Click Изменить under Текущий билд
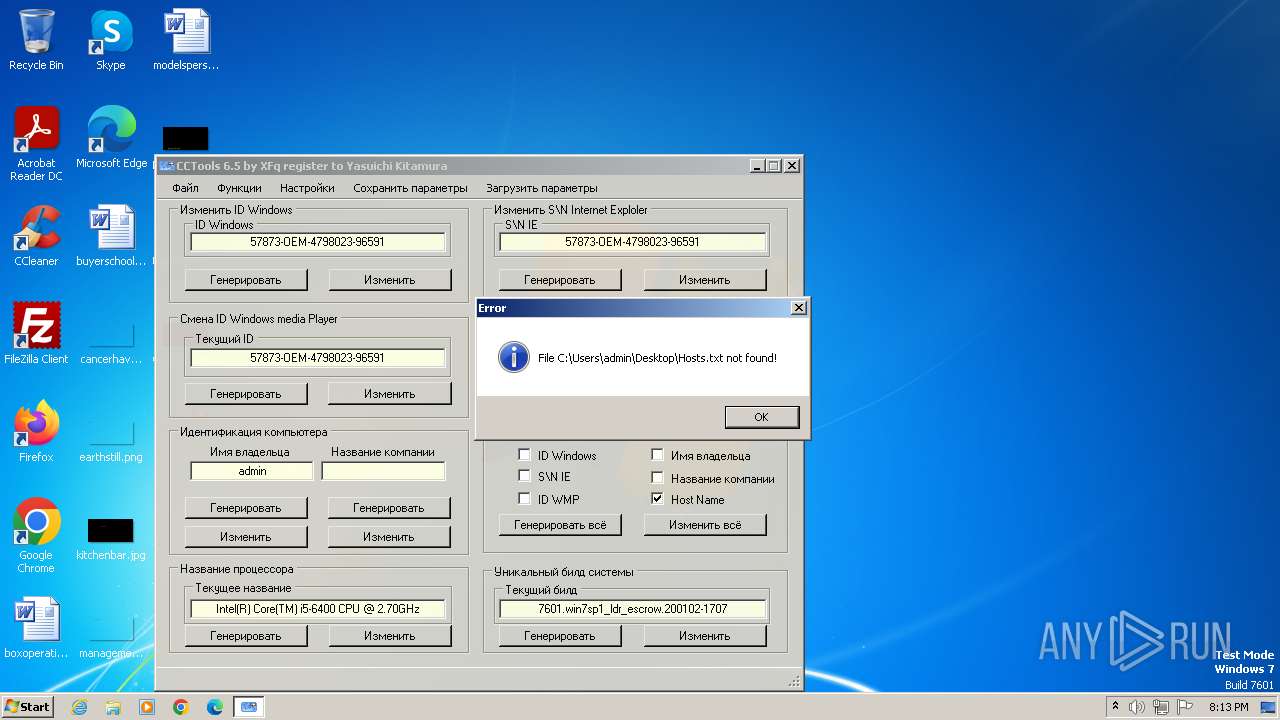Image resolution: width=1280 pixels, height=720 pixels. pyautogui.click(x=705, y=636)
